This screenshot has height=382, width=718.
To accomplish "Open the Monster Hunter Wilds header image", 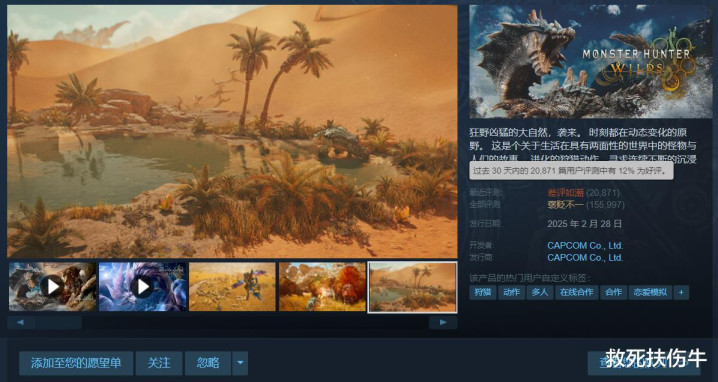I will tap(591, 61).
